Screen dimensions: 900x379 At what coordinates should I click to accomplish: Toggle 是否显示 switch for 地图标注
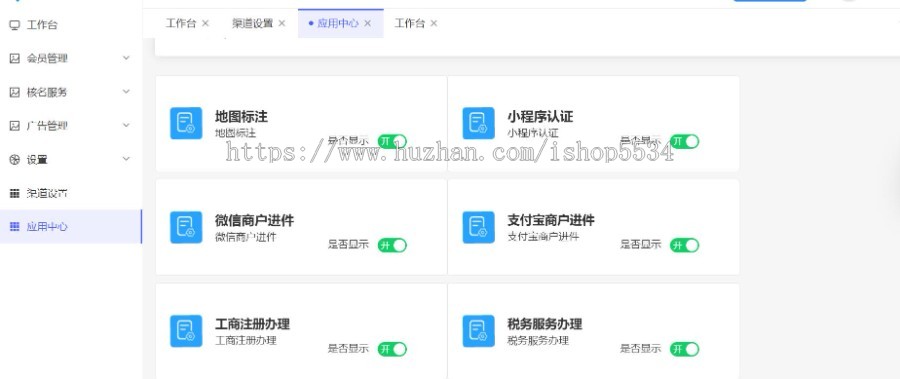pos(392,141)
